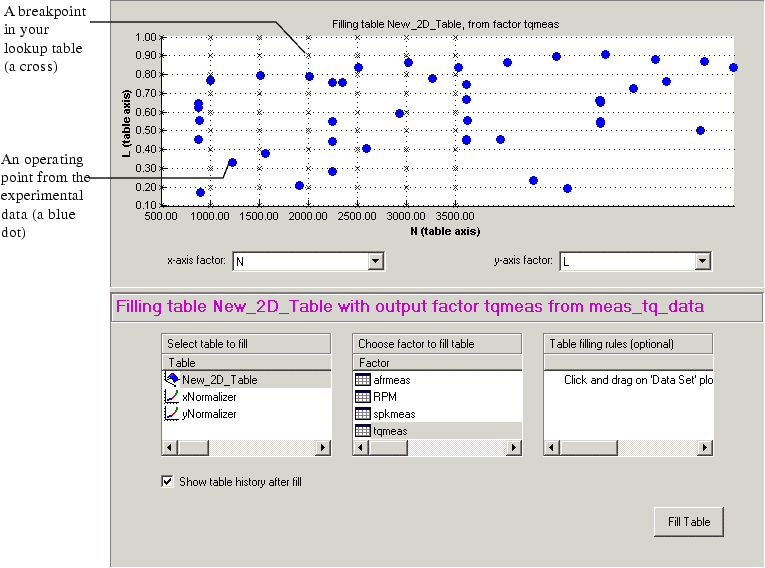Click the 1.00 y-axis tick label
The width and height of the screenshot is (765, 568).
pos(145,37)
